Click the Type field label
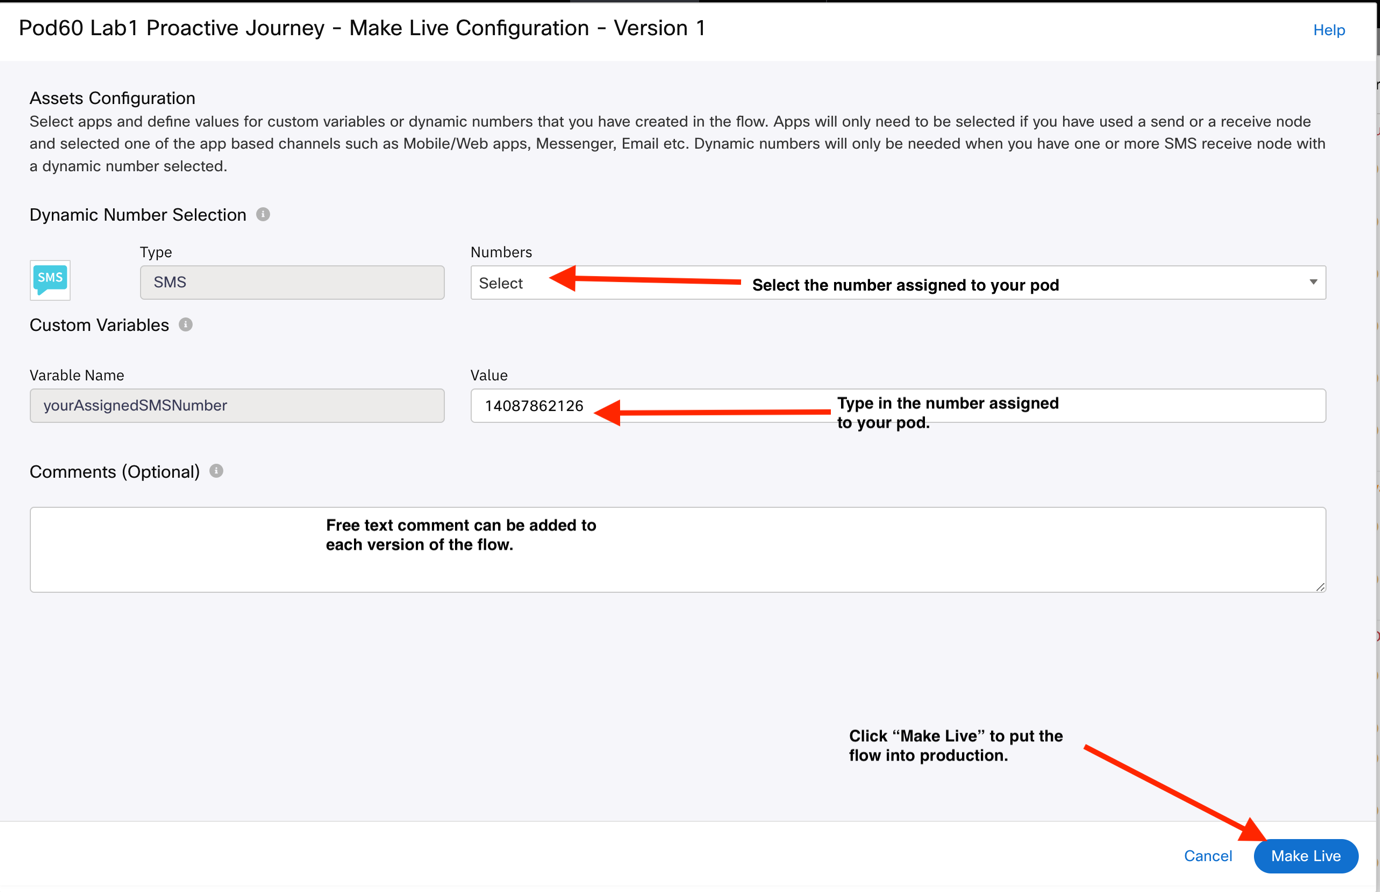Viewport: 1380px width, 892px height. point(156,253)
